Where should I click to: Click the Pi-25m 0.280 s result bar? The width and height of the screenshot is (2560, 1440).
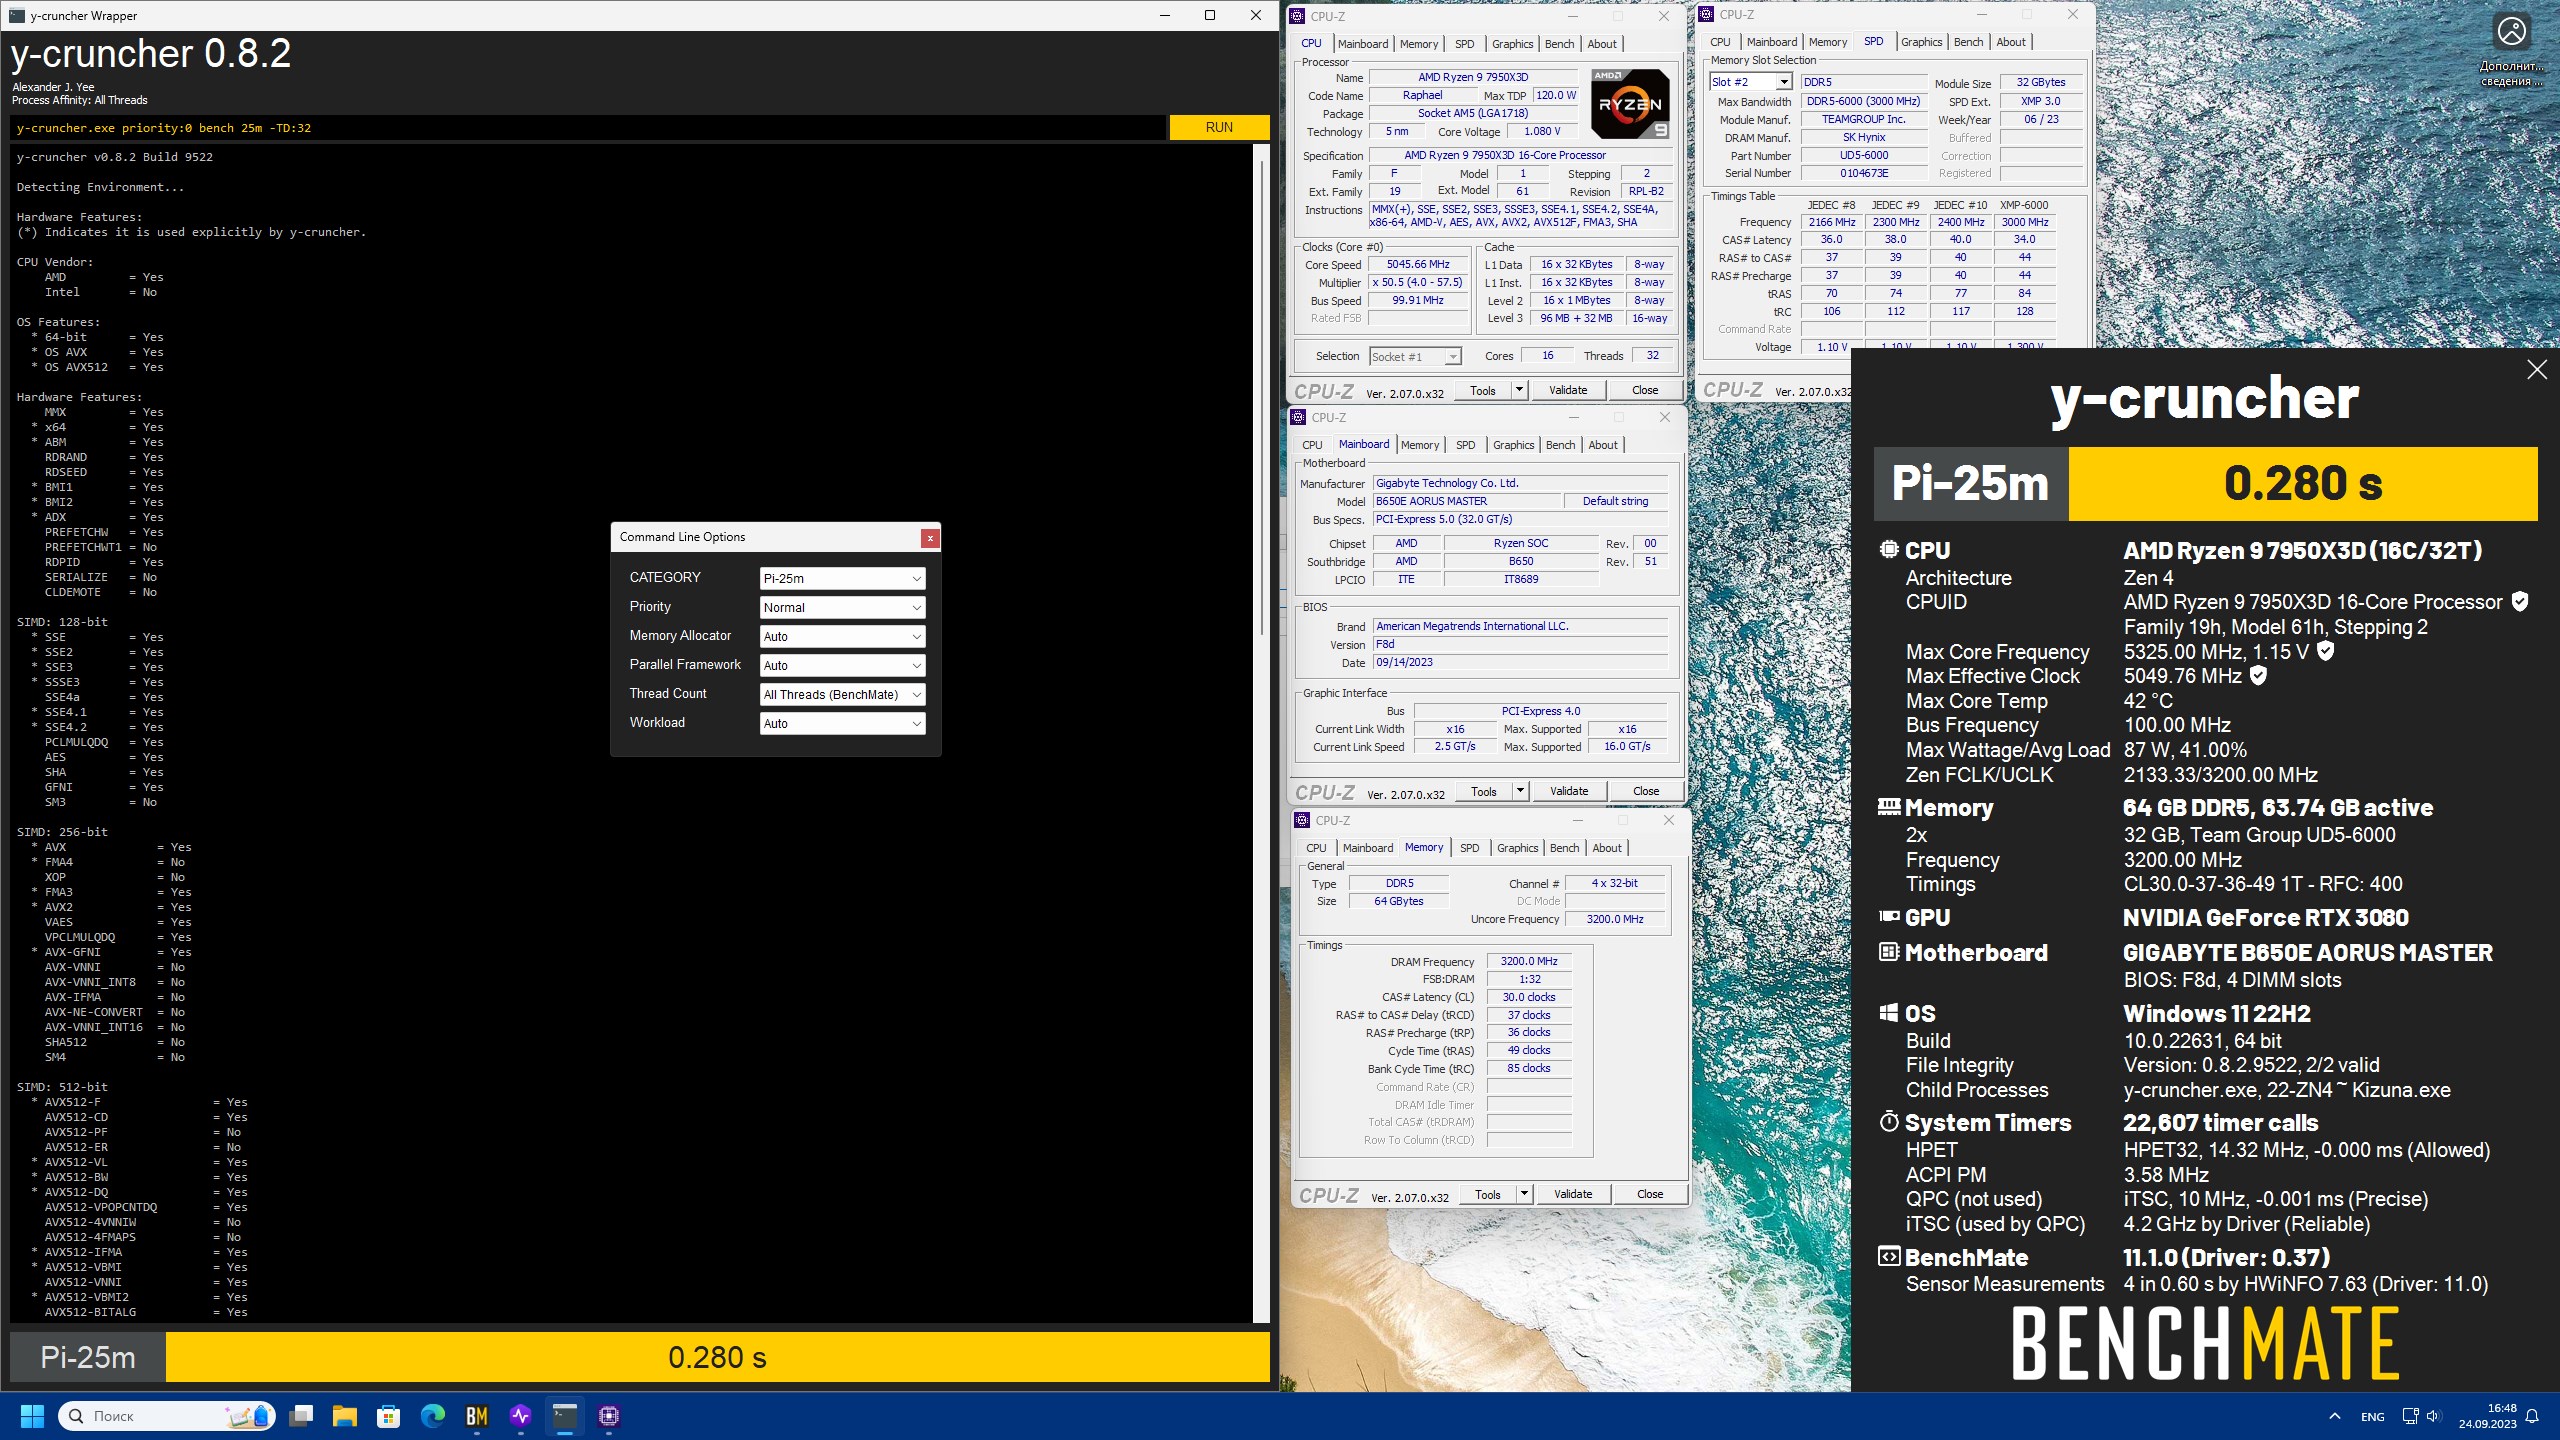pyautogui.click(x=640, y=1357)
